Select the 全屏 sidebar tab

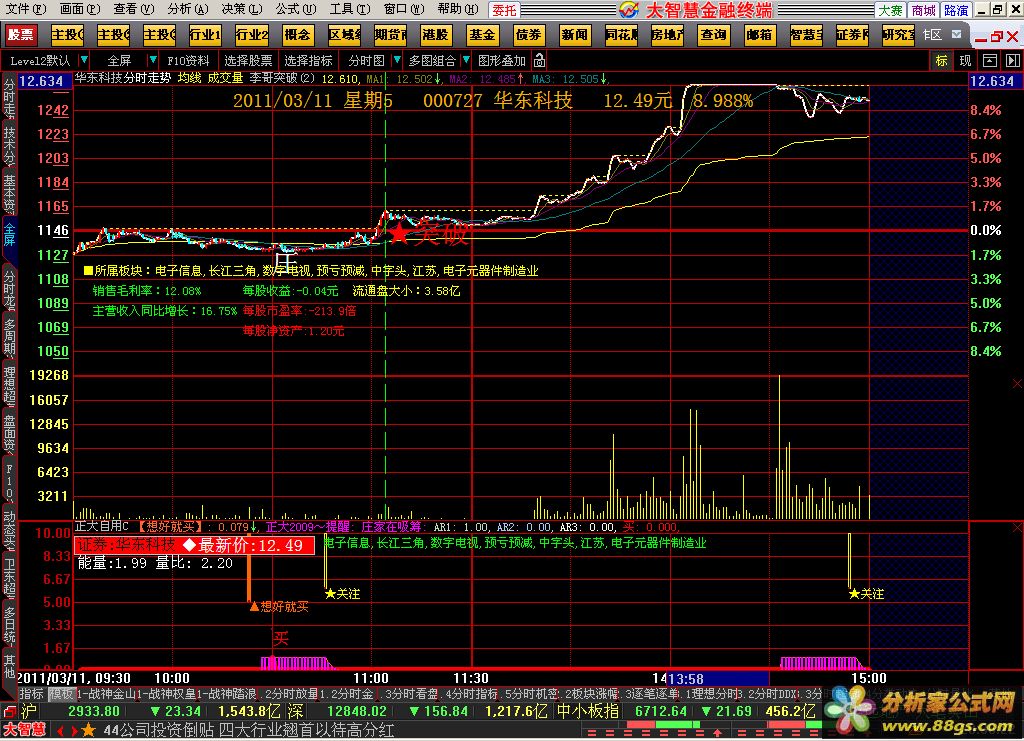(x=9, y=235)
